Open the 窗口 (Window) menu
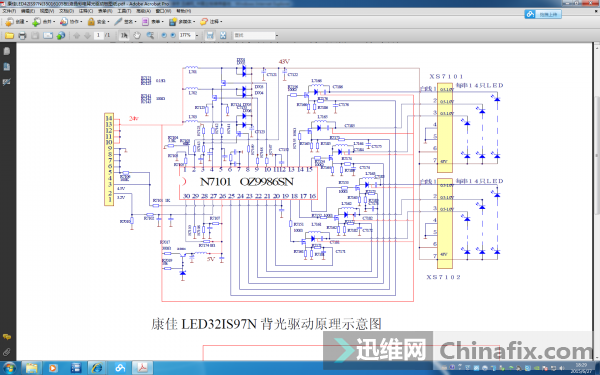 [x=162, y=11]
